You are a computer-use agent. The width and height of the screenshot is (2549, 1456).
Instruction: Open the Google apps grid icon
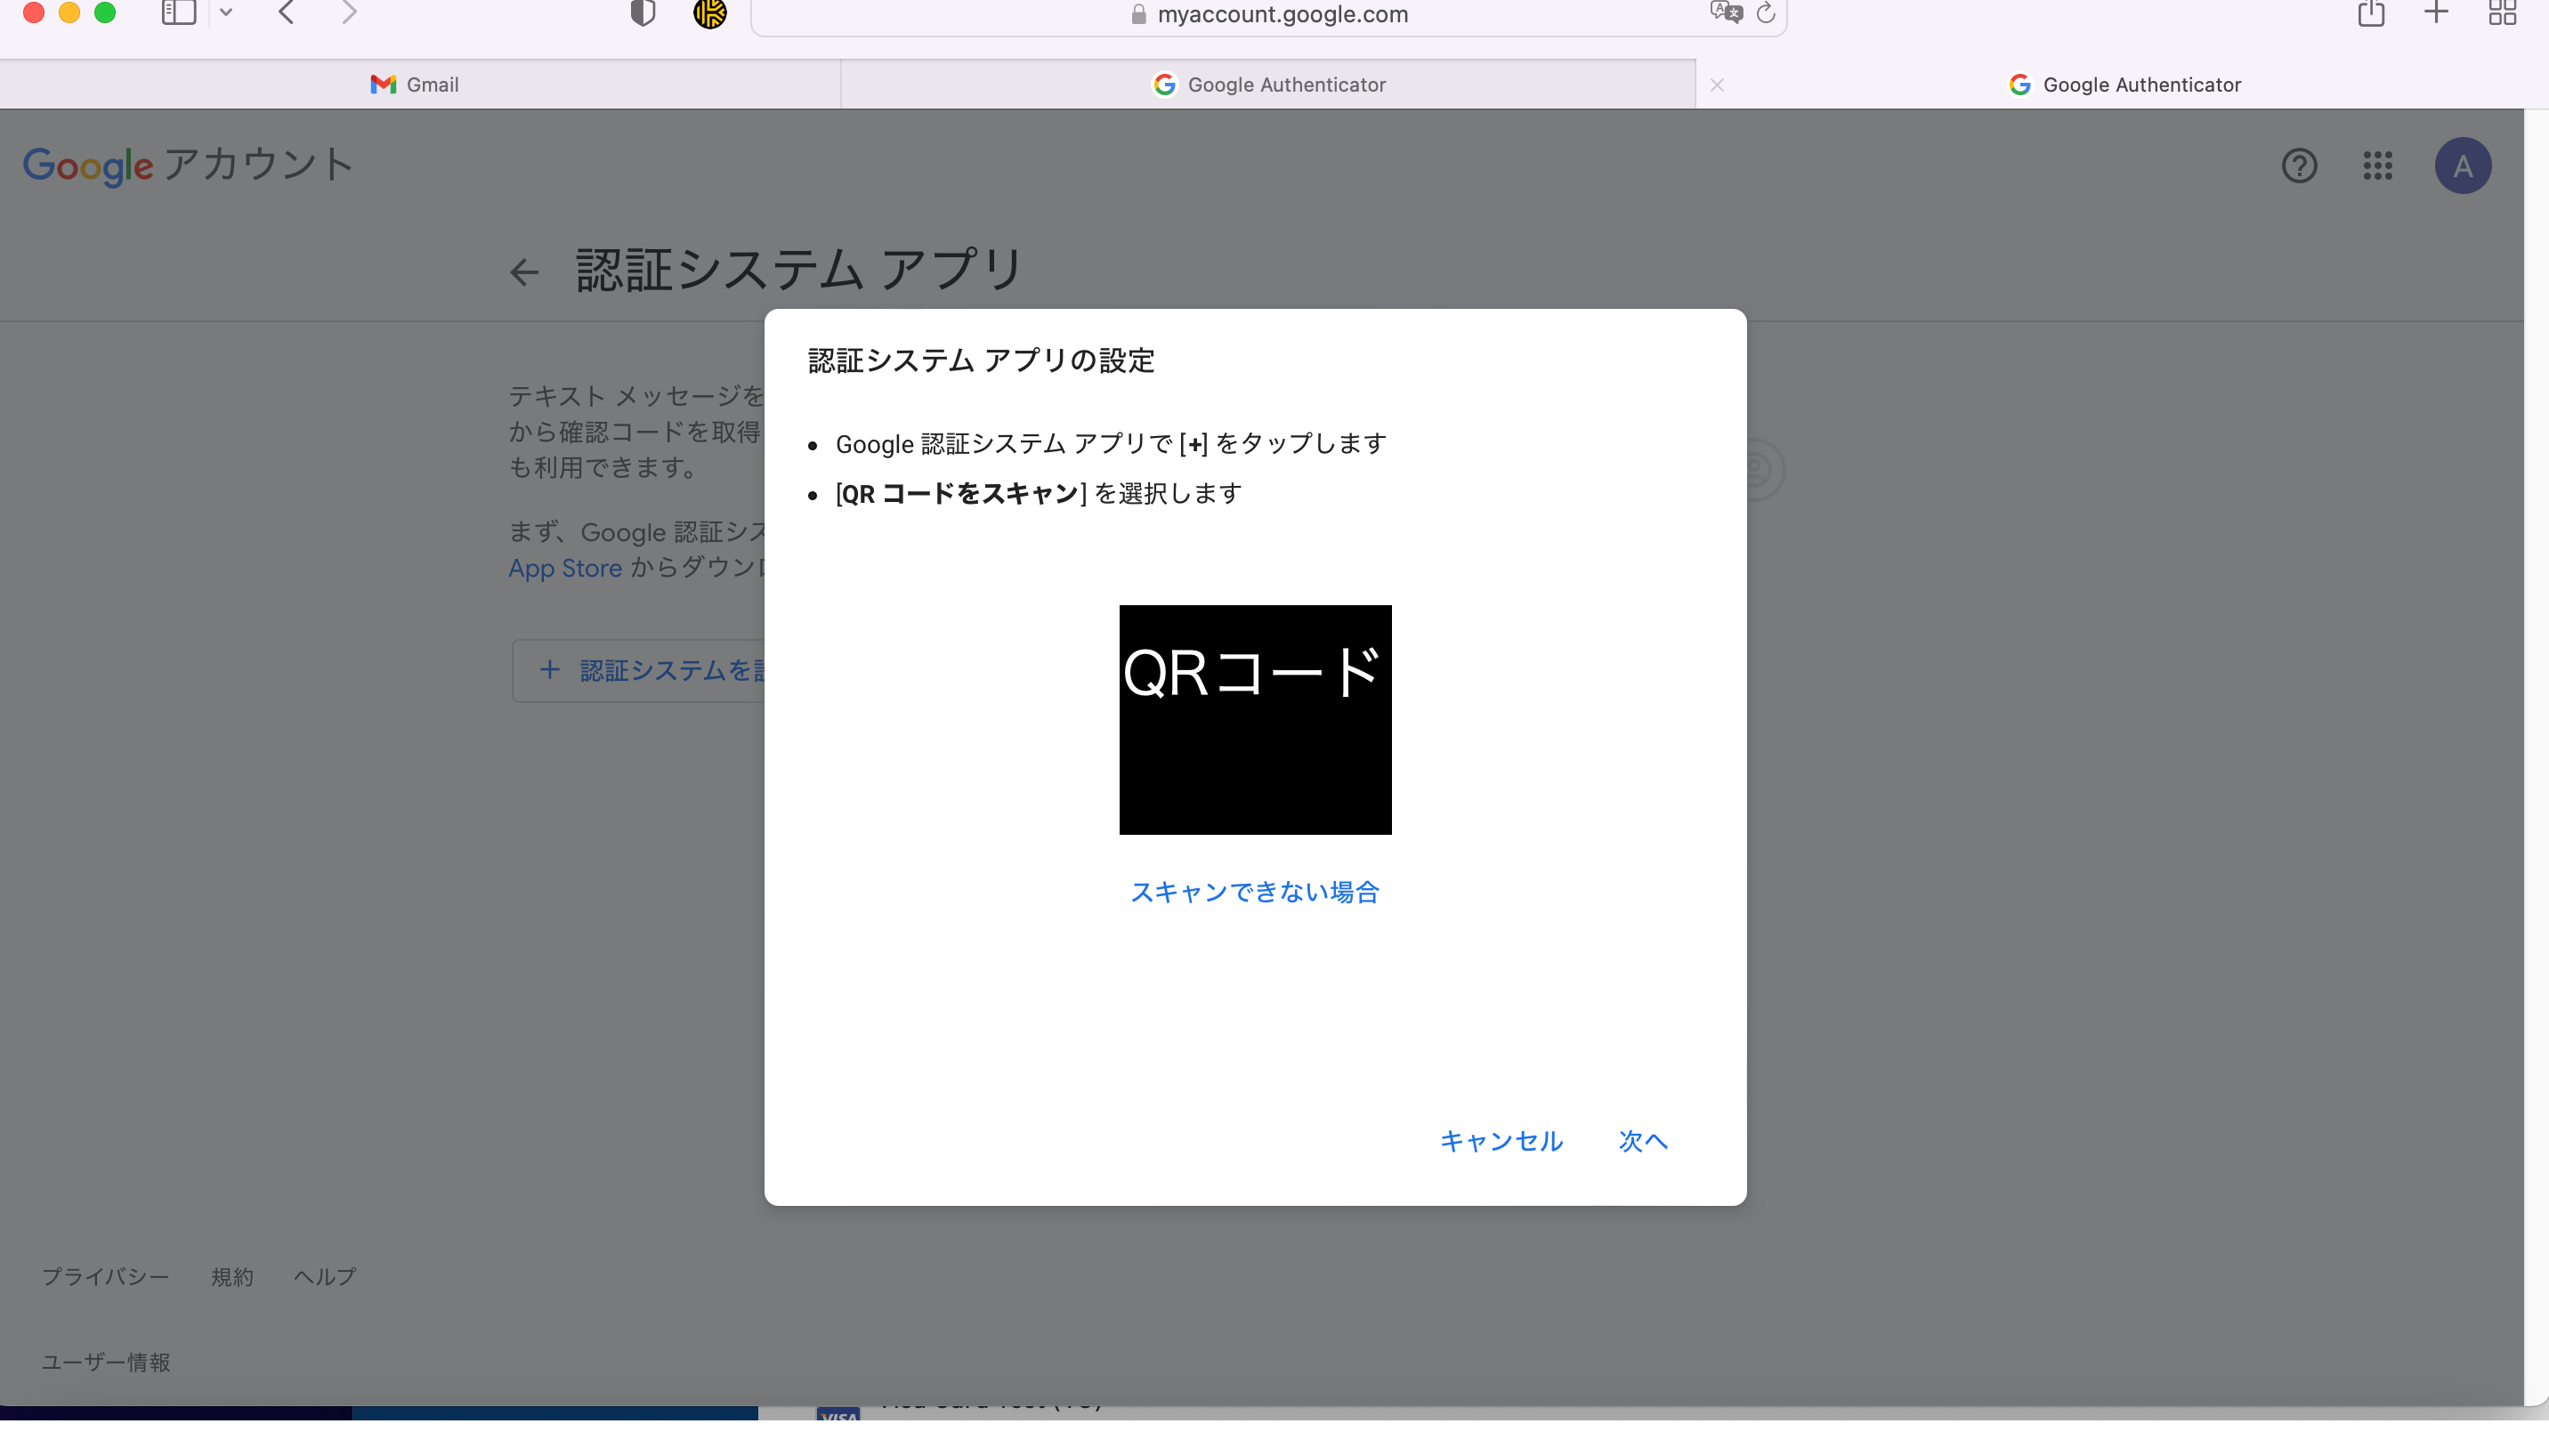[2377, 166]
